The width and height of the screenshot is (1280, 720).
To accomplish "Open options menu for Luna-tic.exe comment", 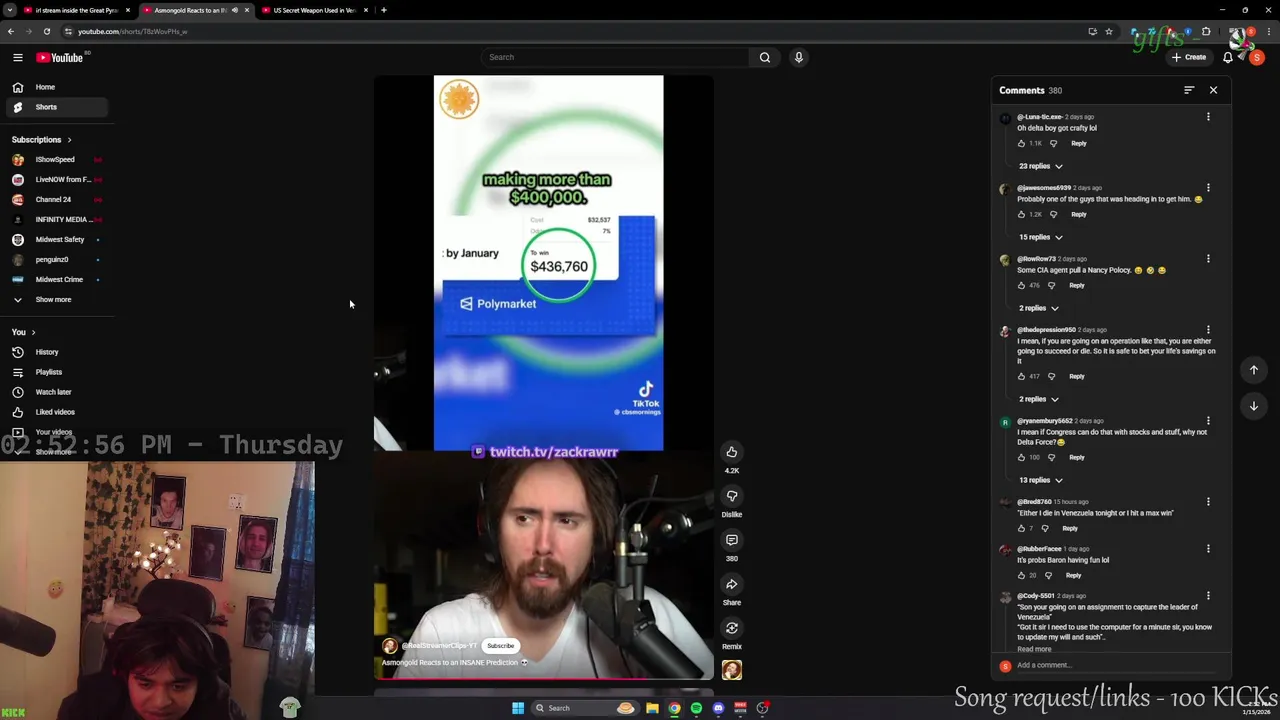I will (1208, 117).
